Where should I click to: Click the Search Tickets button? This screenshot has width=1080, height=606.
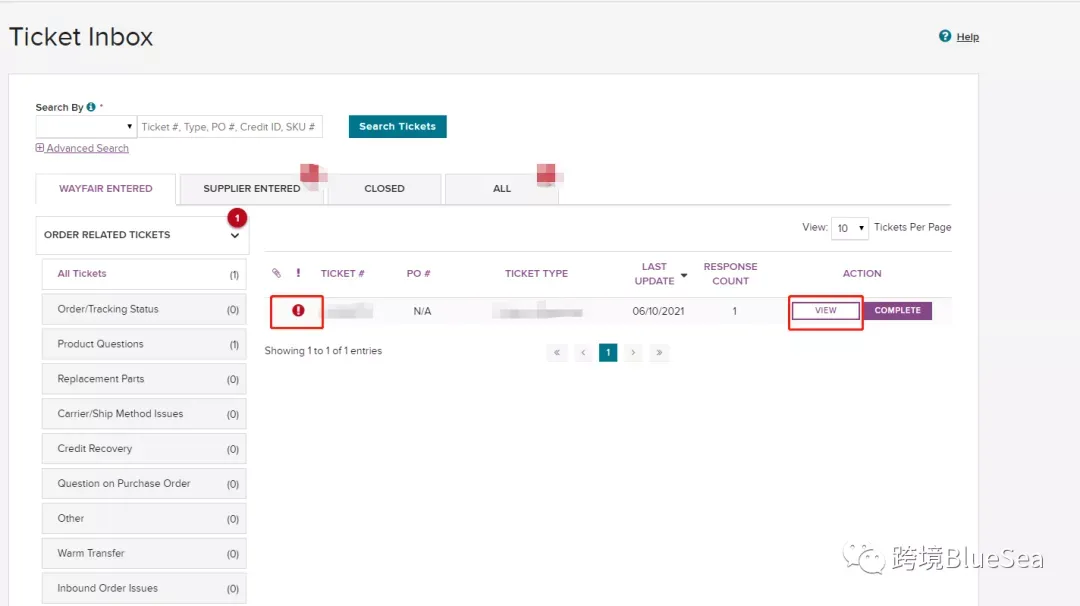pyautogui.click(x=397, y=127)
